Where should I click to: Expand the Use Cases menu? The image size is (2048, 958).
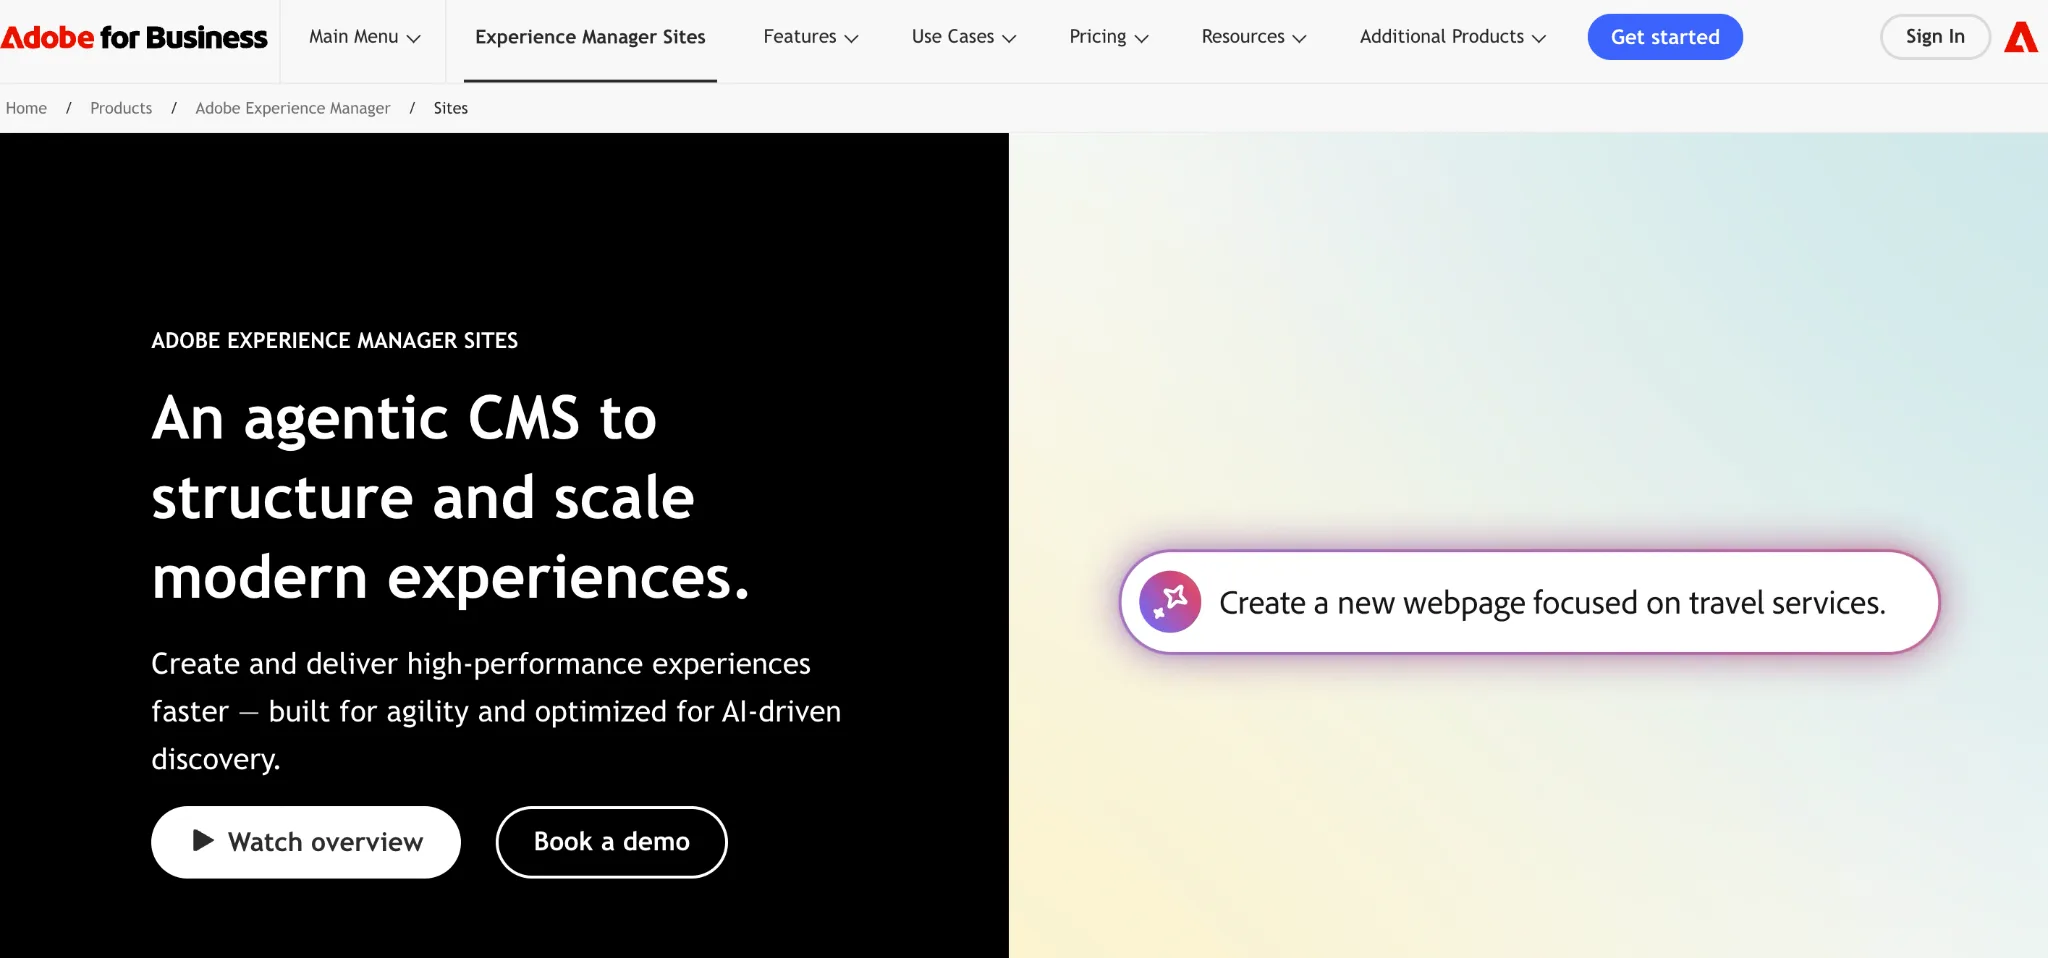[964, 37]
